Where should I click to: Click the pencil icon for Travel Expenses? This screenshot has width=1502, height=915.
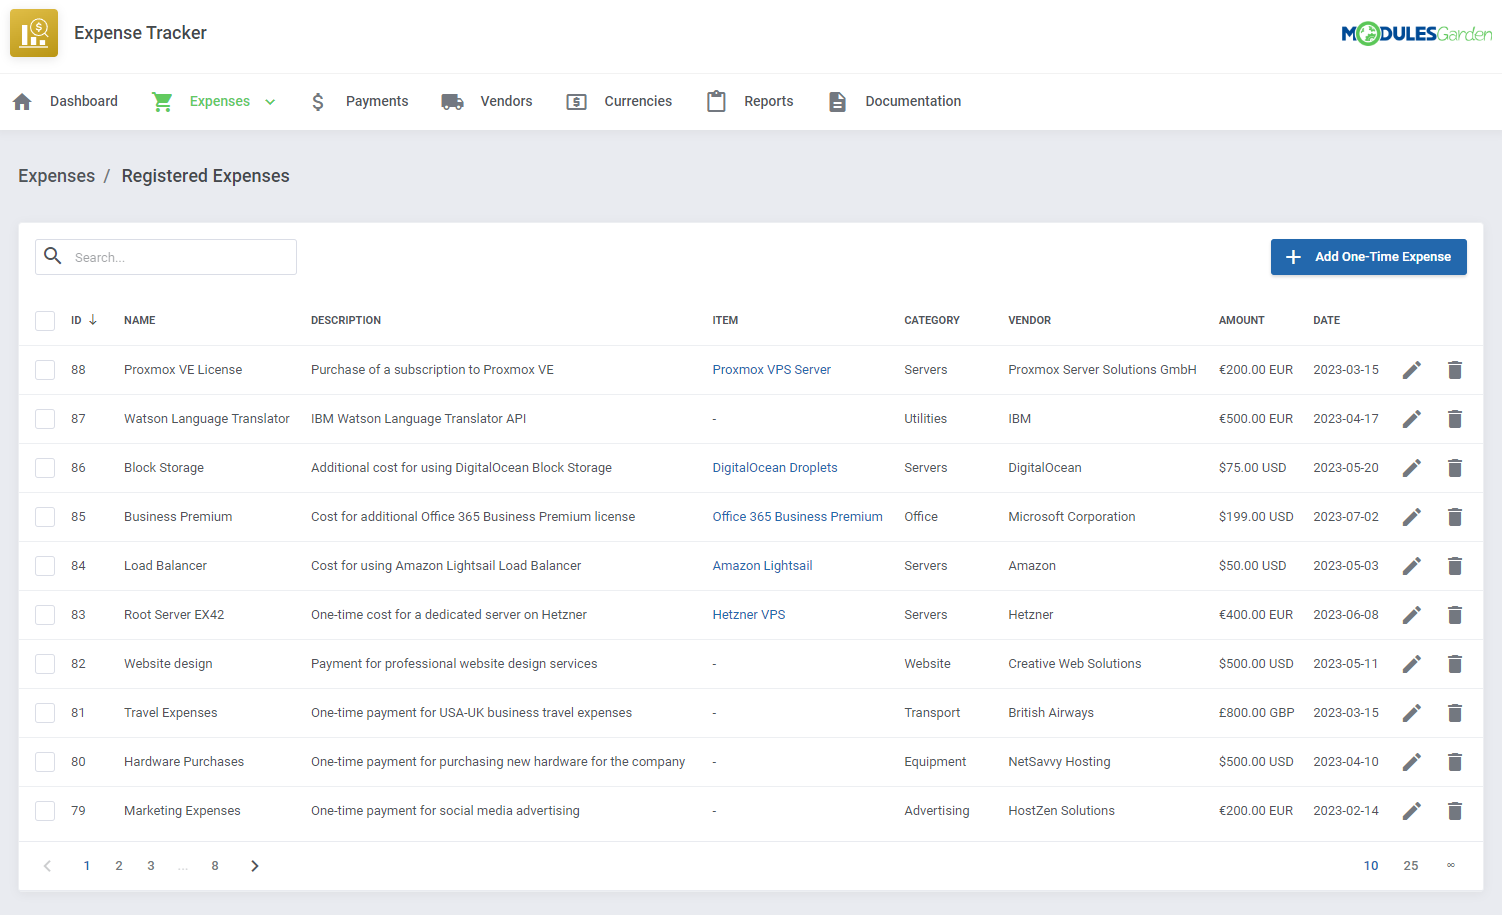pos(1411,713)
